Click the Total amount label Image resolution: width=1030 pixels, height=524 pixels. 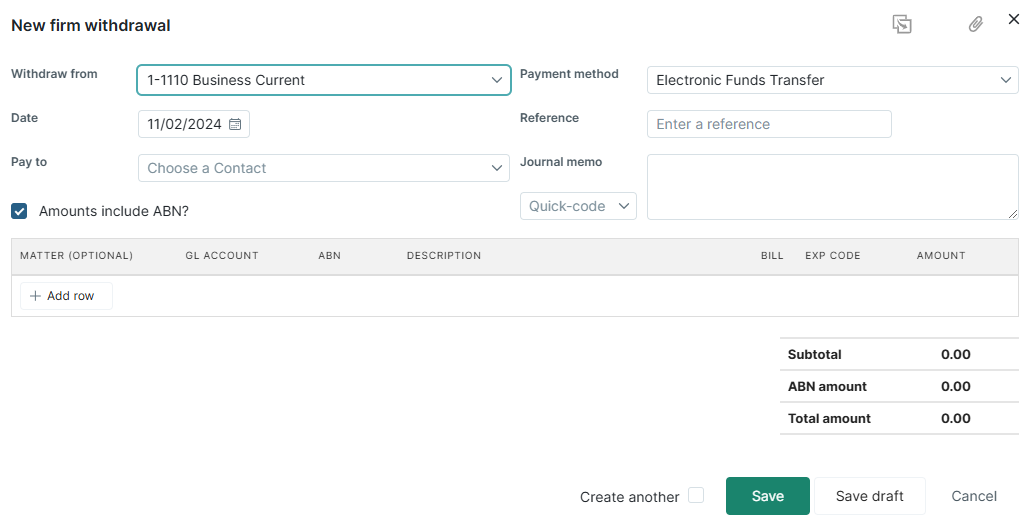(829, 419)
